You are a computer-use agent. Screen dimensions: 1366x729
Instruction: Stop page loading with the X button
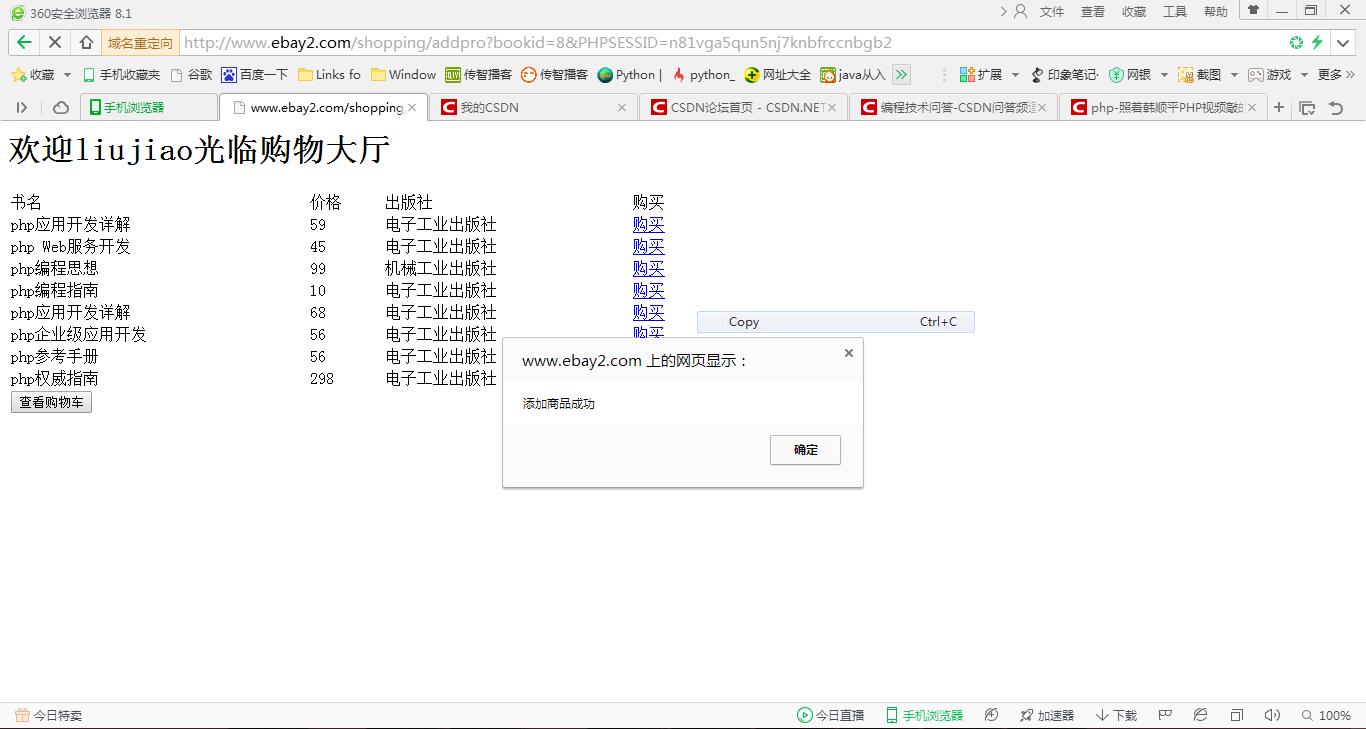pyautogui.click(x=55, y=43)
